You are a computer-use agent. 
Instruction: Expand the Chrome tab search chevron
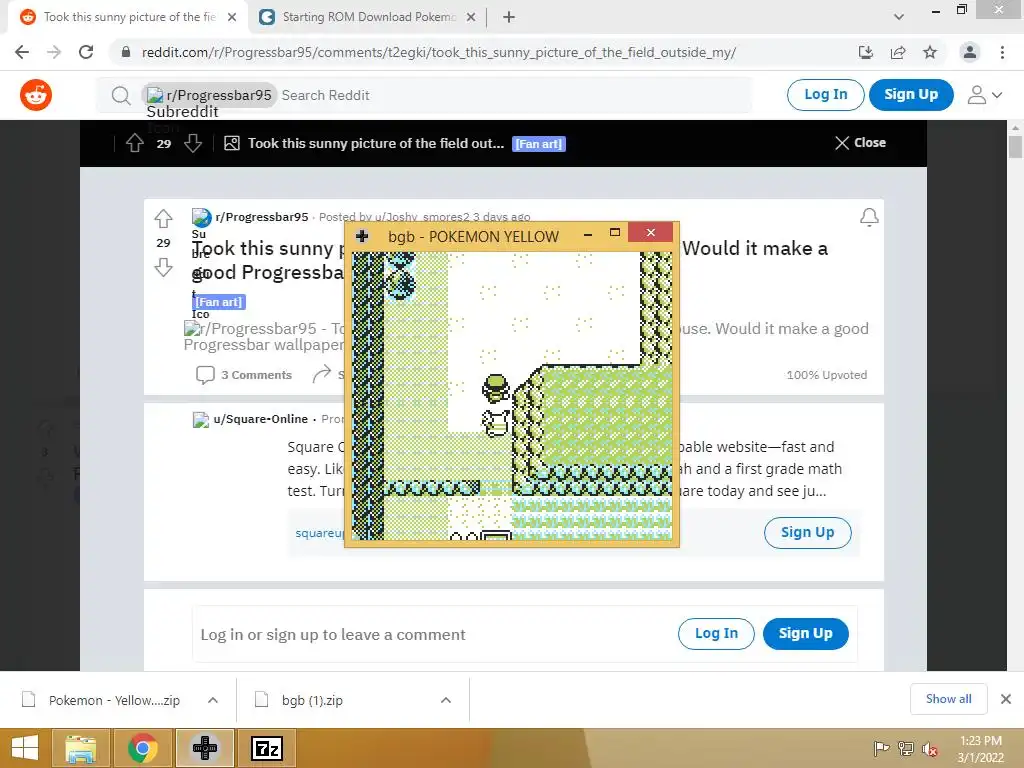click(x=899, y=17)
